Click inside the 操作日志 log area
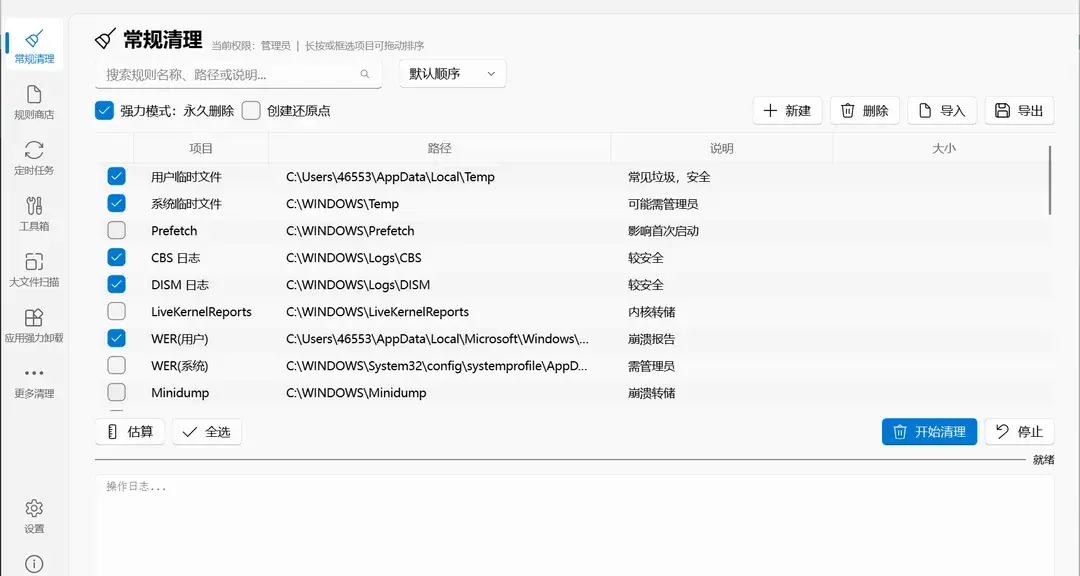1080x576 pixels. click(574, 525)
